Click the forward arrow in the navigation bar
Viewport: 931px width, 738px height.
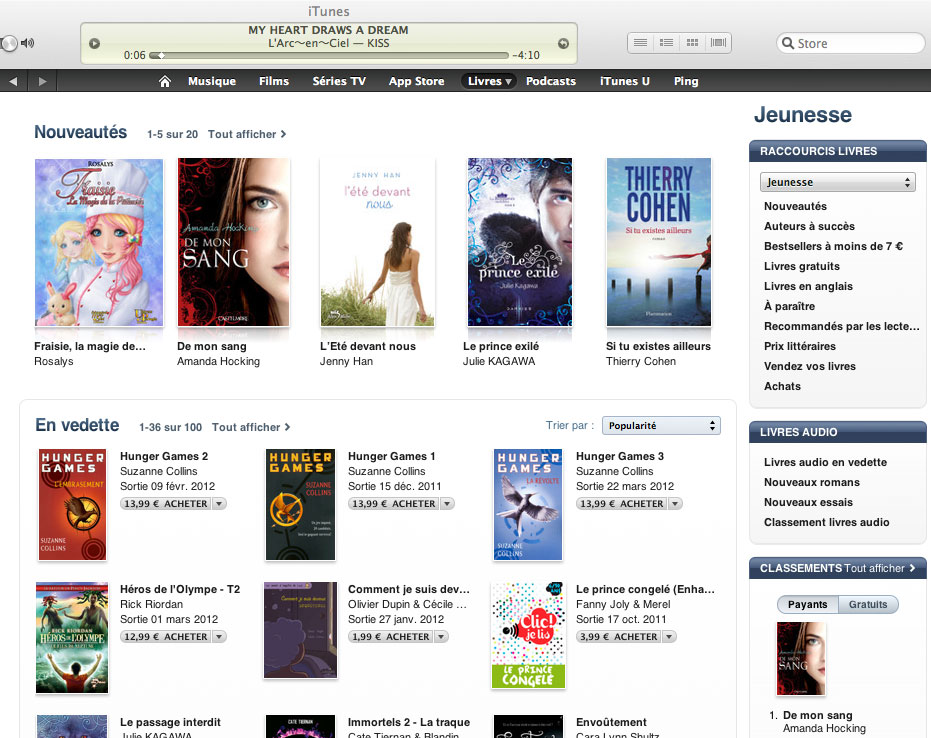42,81
